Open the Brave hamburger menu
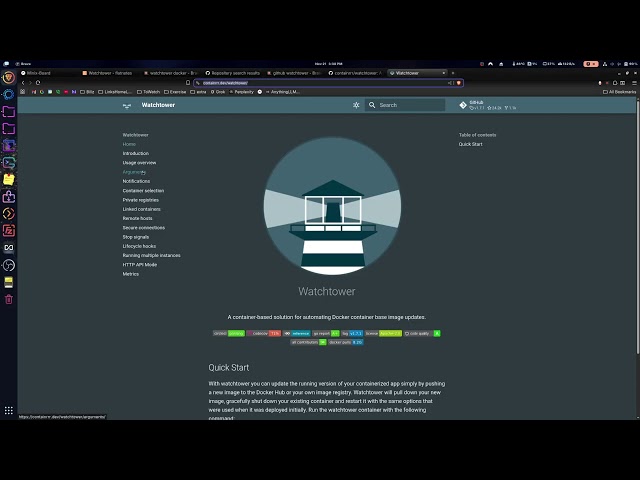 tap(634, 83)
